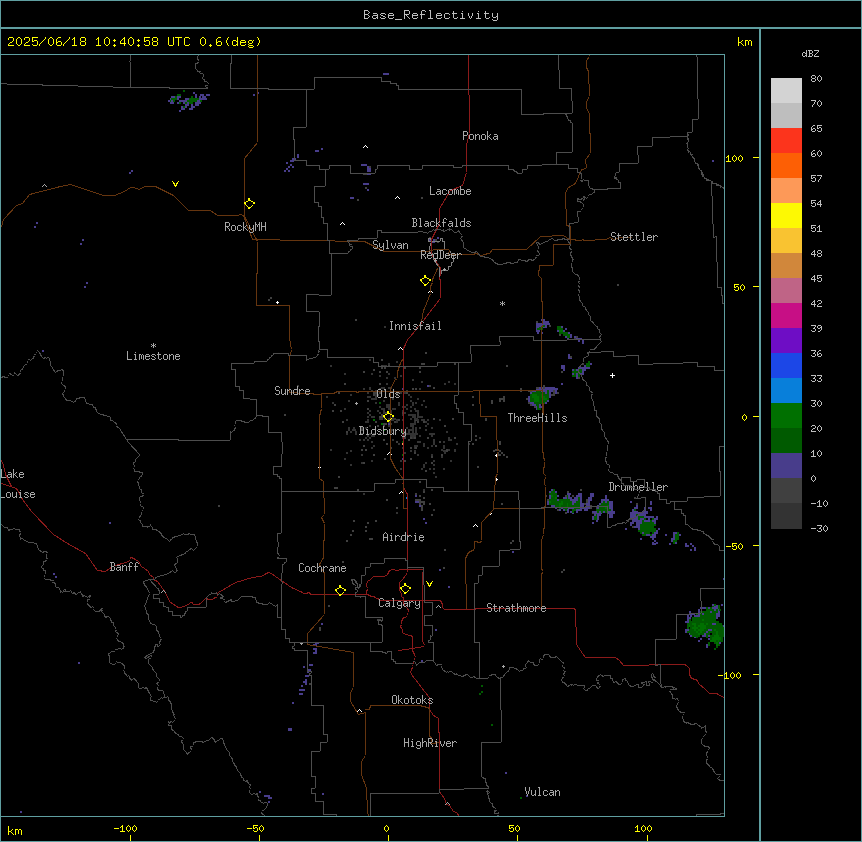Viewport: 862px width, 842px height.
Task: Click the -10 value in dBZ legend
Action: [819, 503]
